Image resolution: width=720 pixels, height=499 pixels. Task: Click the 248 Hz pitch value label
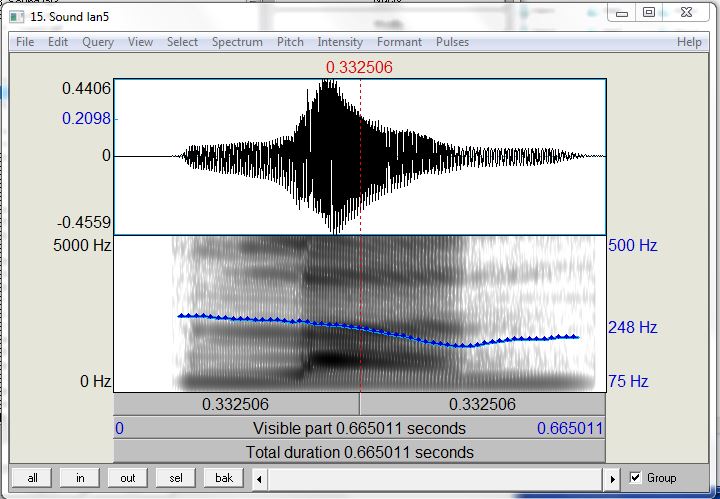[633, 328]
